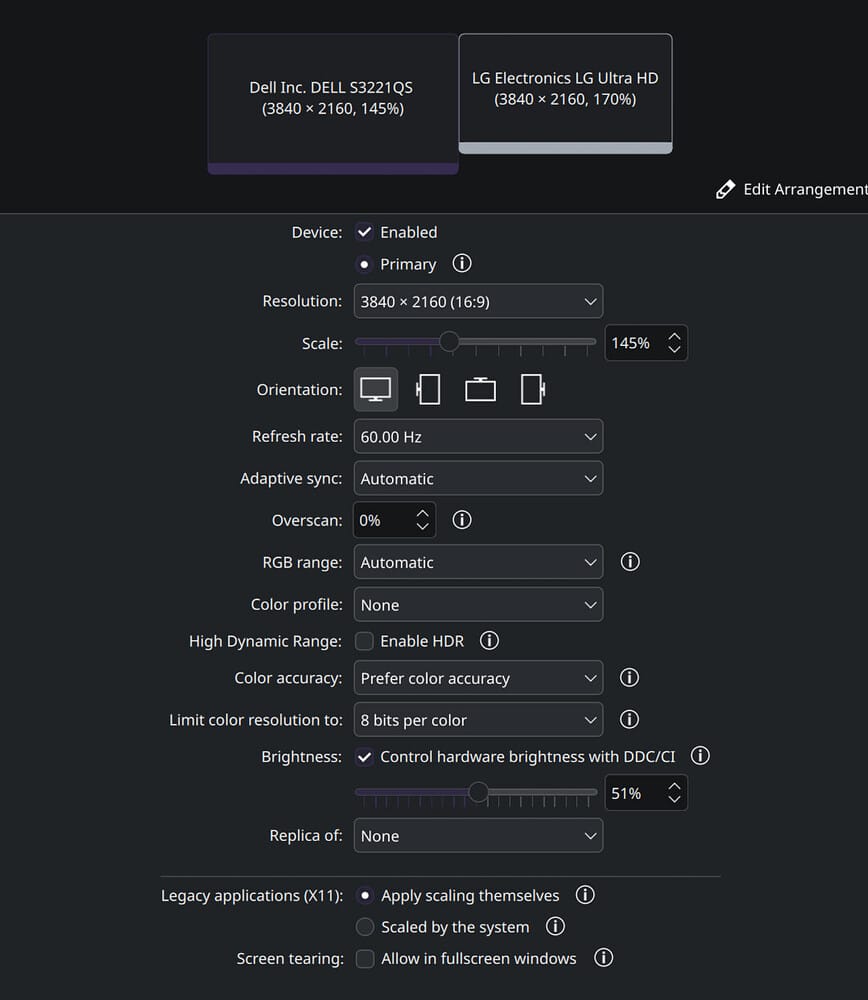Viewport: 868px width, 1000px height.
Task: Select the portrait (flipped) orientation icon
Action: pos(532,389)
